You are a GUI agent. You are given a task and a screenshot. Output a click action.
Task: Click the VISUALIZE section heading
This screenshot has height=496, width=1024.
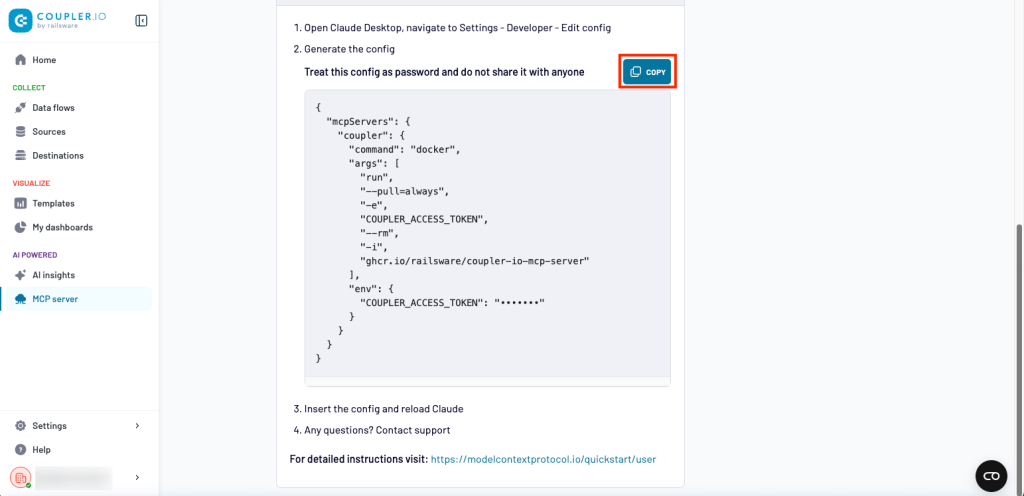coord(31,183)
